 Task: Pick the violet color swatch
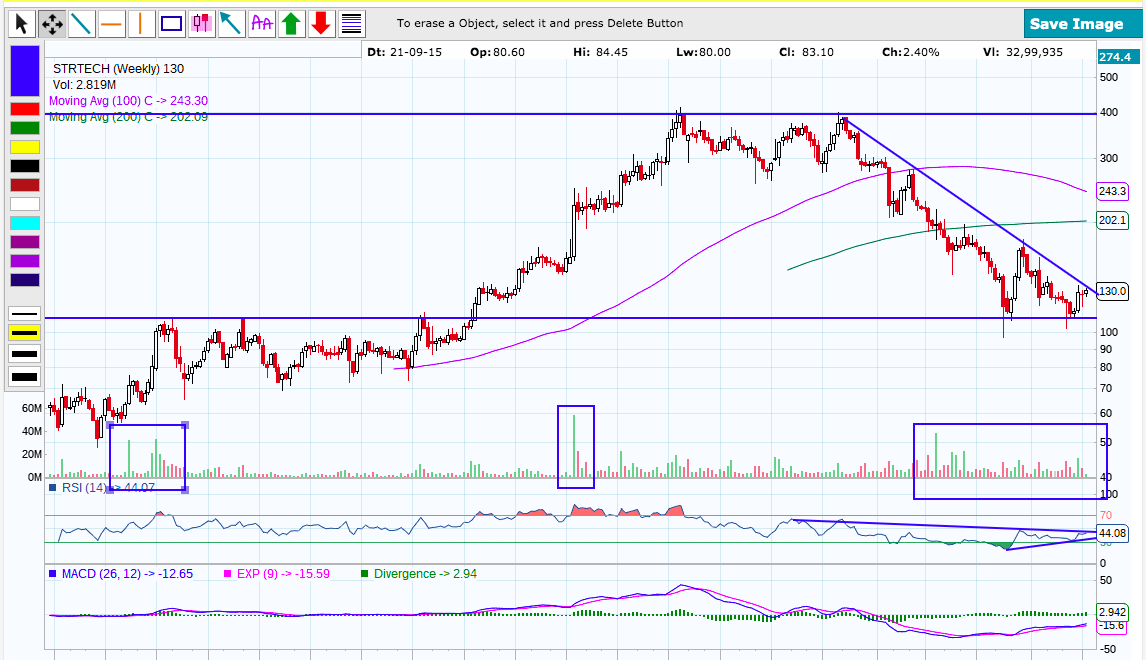(x=25, y=261)
